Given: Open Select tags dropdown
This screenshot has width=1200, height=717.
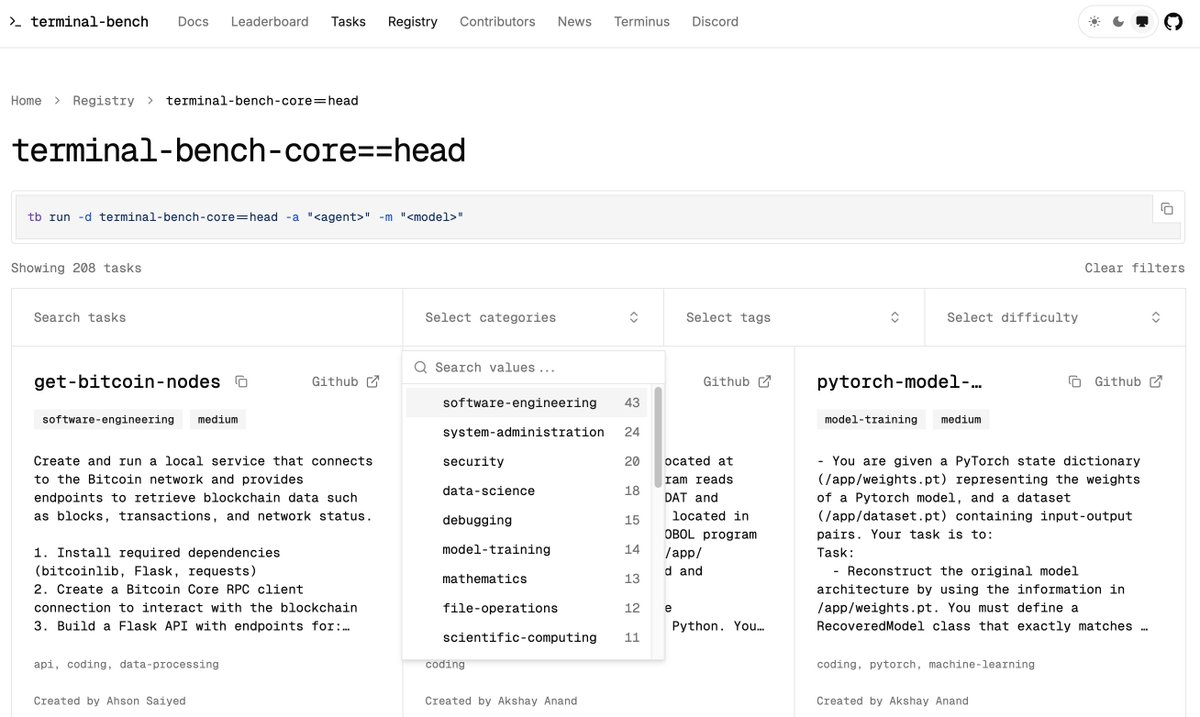Looking at the screenshot, I should [794, 317].
